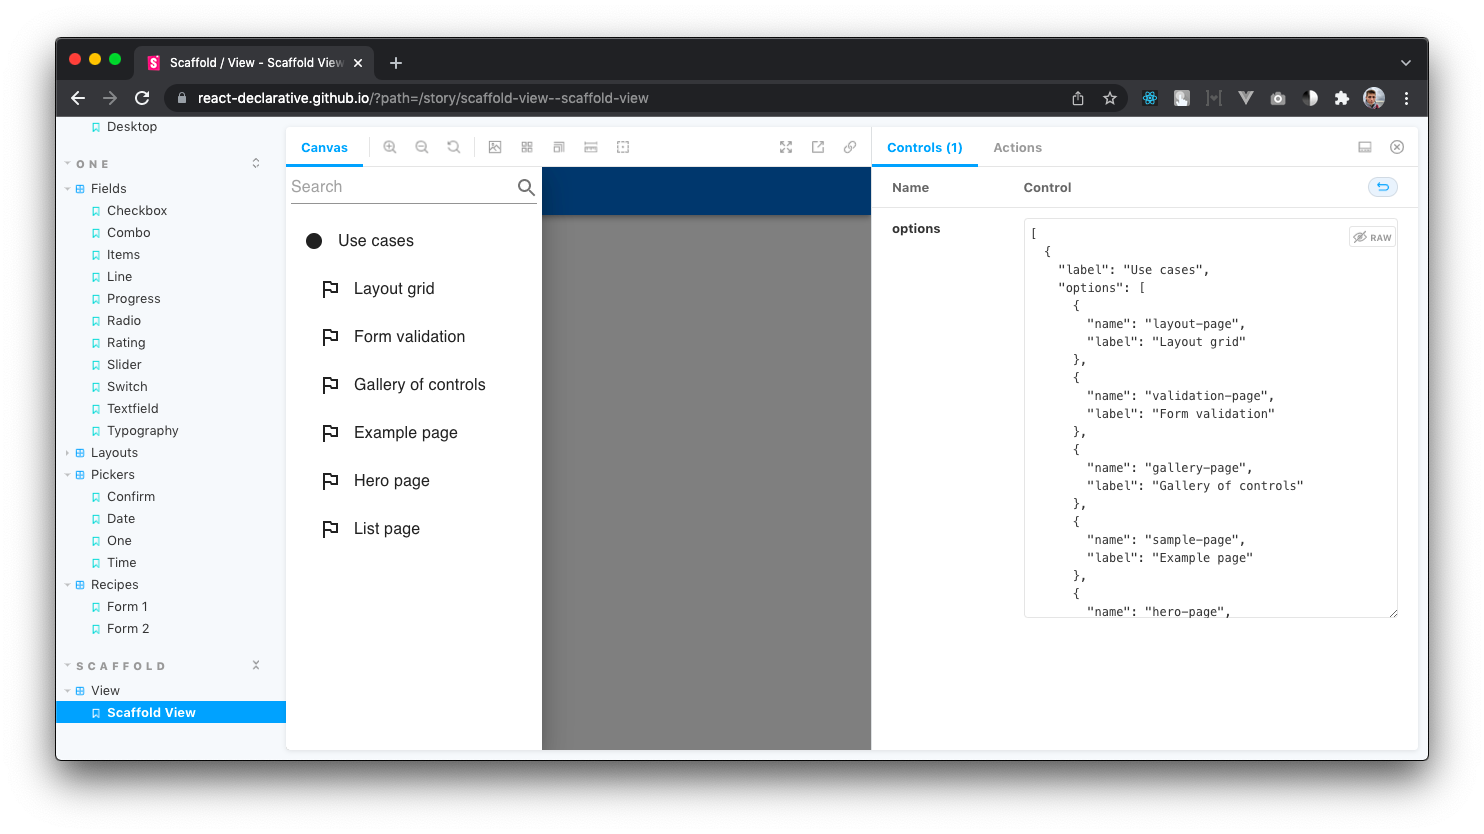The height and width of the screenshot is (834, 1484).
Task: Open the Switch story
Action: (x=127, y=387)
